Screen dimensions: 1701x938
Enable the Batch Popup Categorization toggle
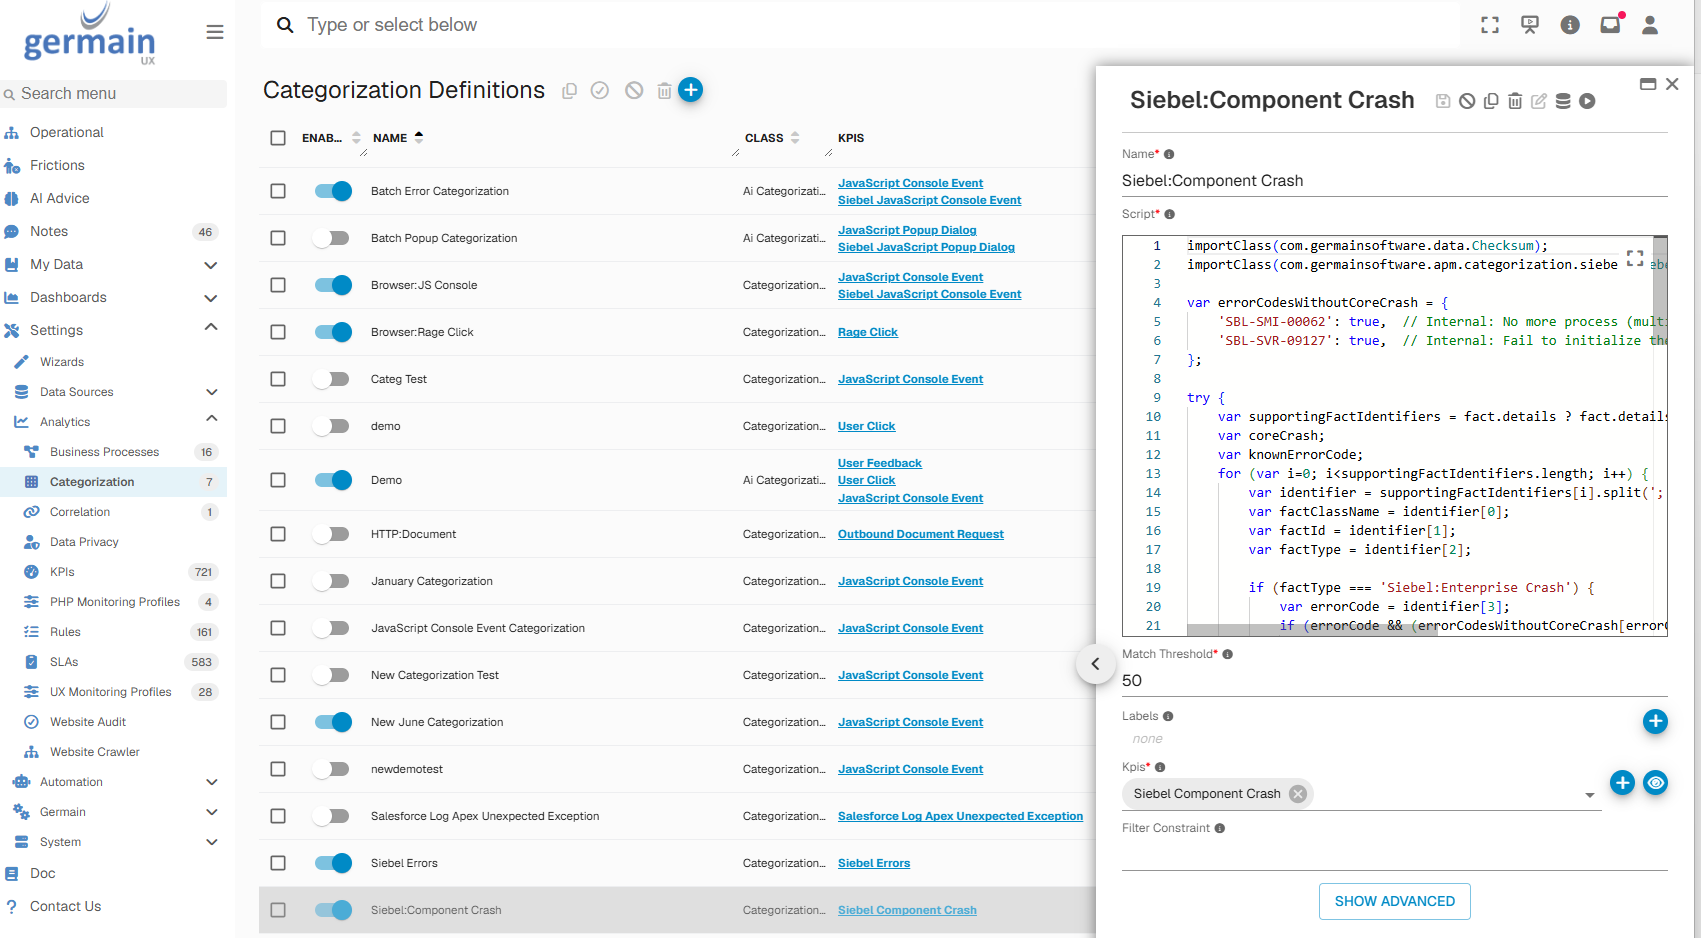point(331,238)
